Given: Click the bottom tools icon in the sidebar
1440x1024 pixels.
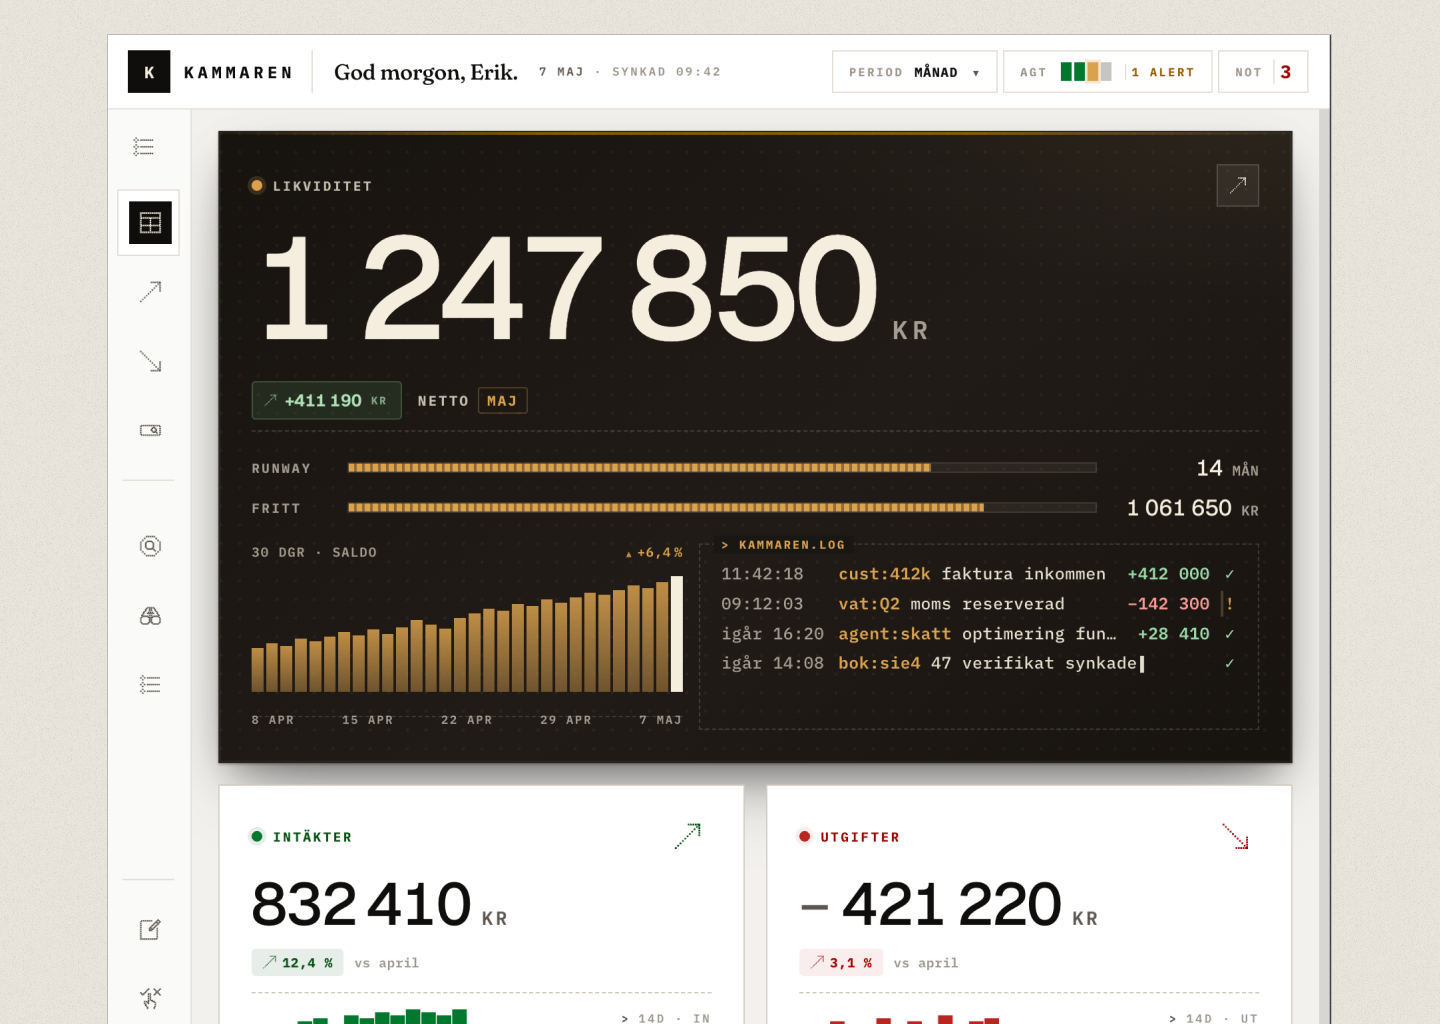Looking at the screenshot, I should tap(150, 998).
